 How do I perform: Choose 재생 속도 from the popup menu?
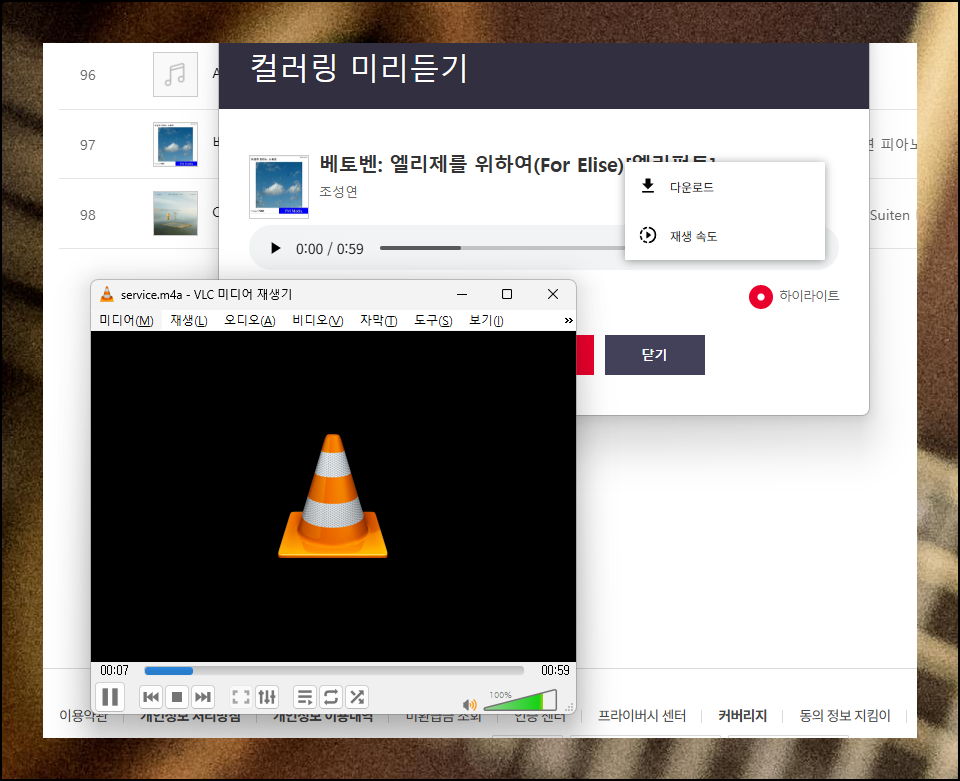pyautogui.click(x=725, y=236)
